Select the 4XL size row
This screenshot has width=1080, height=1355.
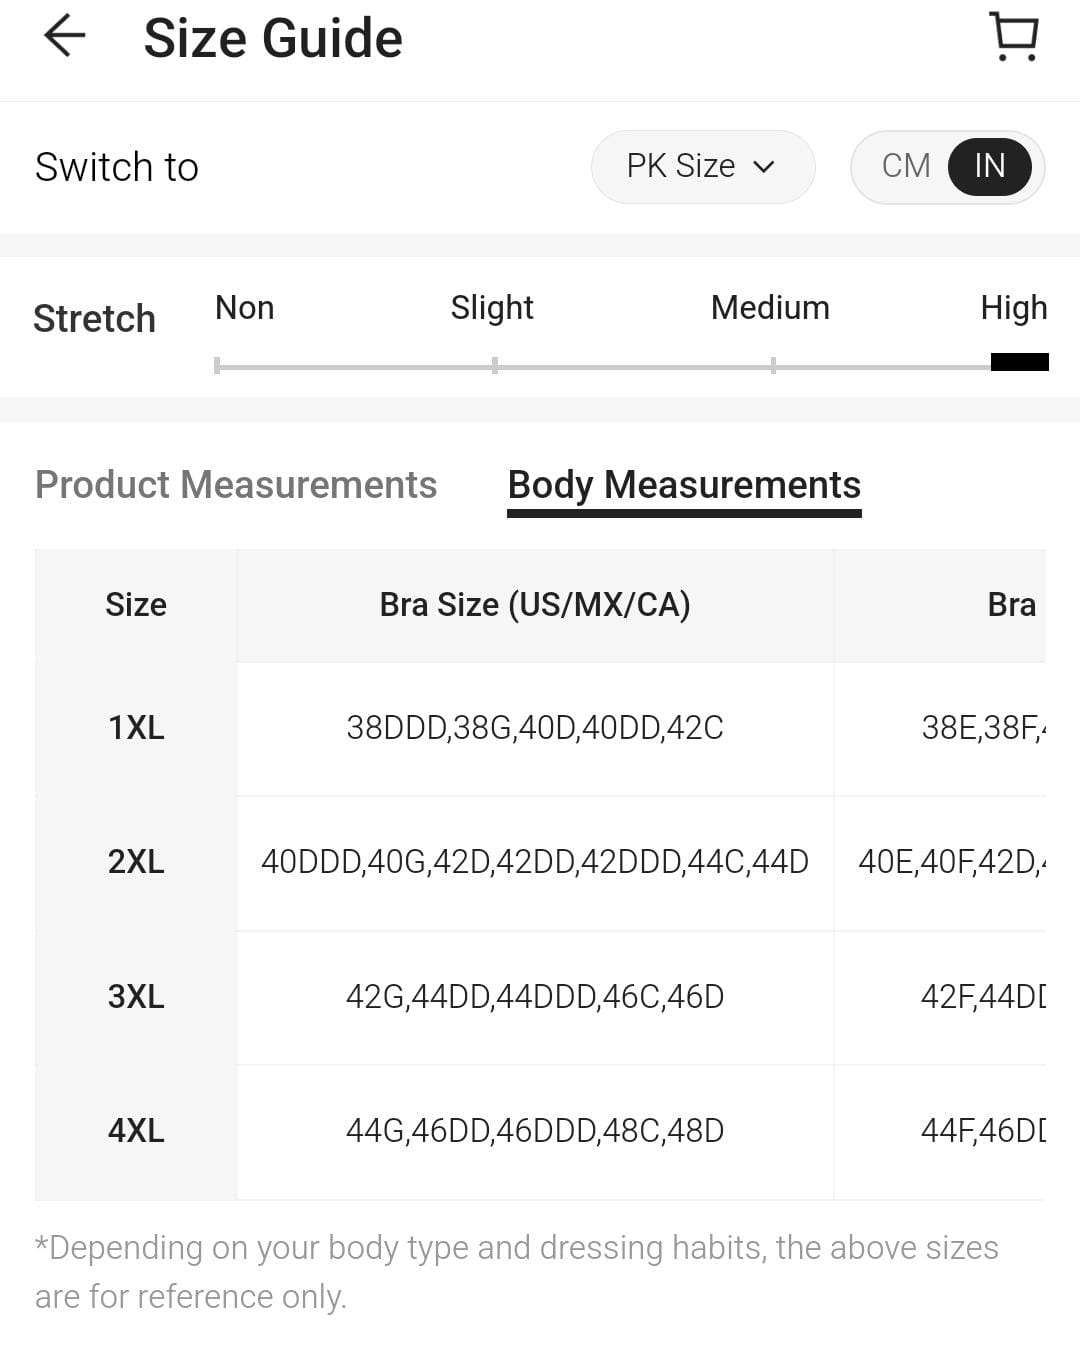point(136,1131)
